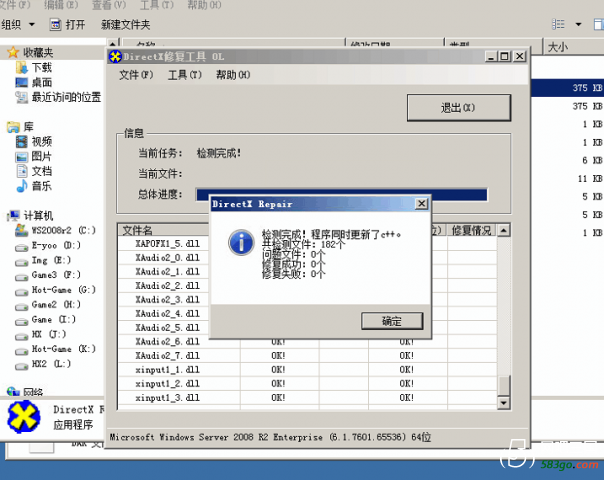Open the 文件(F) menu in DirectX修复工具
The height and width of the screenshot is (480, 604).
point(136,75)
